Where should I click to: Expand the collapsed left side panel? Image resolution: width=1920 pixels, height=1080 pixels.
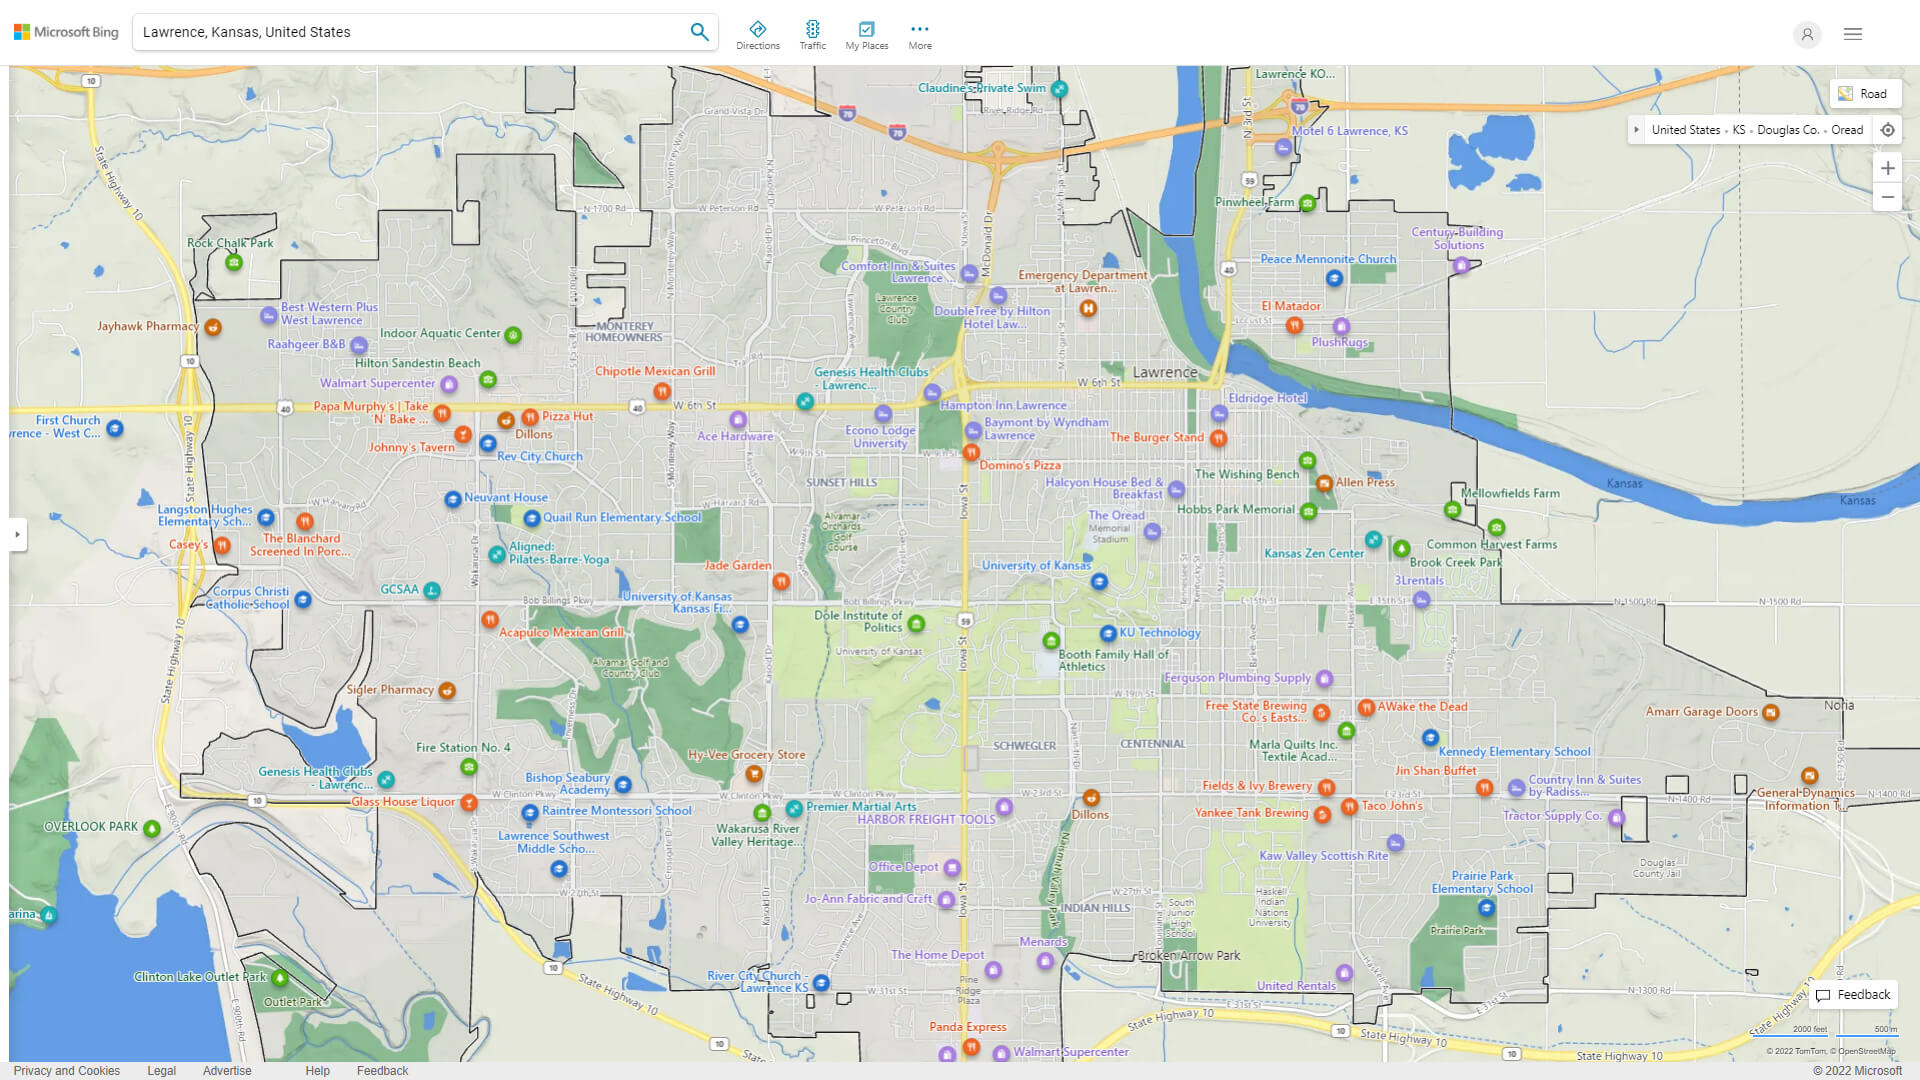[x=16, y=535]
